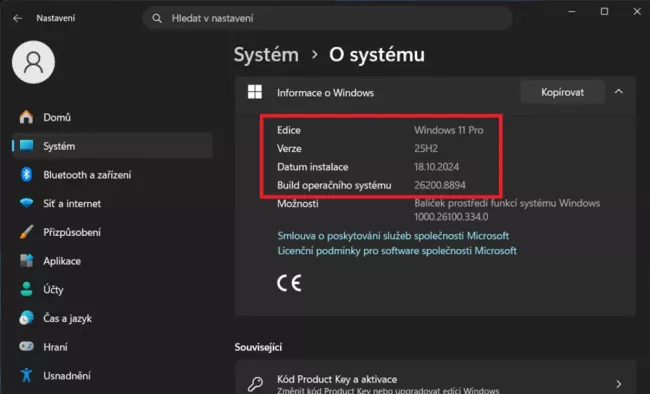Click the Účty person icon
The width and height of the screenshot is (650, 394).
tap(27, 289)
